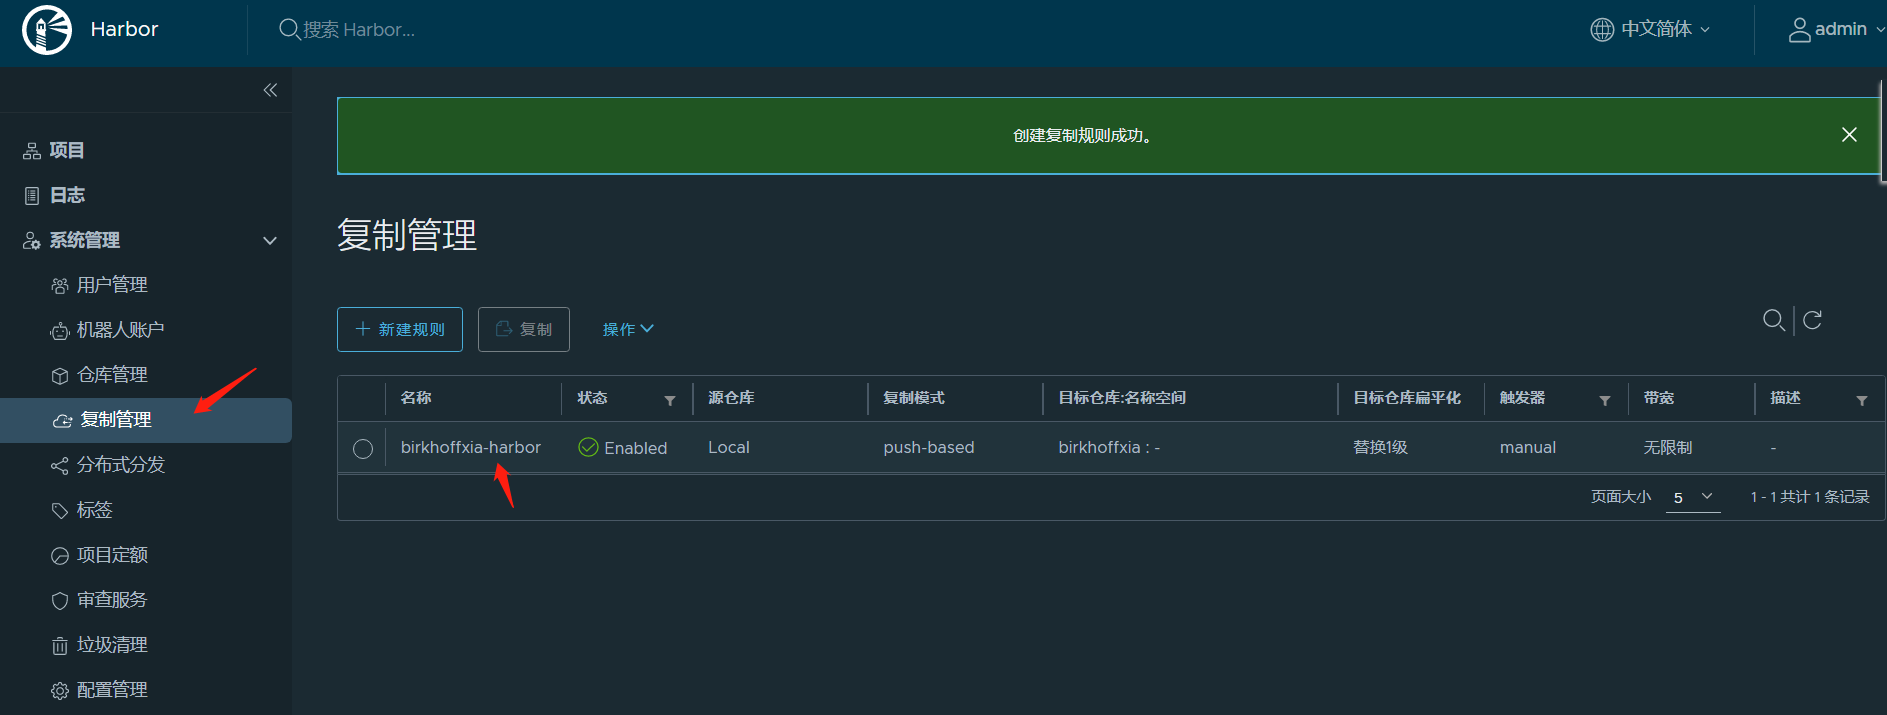This screenshot has height=715, width=1887.
Task: Go to 项目定额 menu item
Action: pyautogui.click(x=112, y=556)
